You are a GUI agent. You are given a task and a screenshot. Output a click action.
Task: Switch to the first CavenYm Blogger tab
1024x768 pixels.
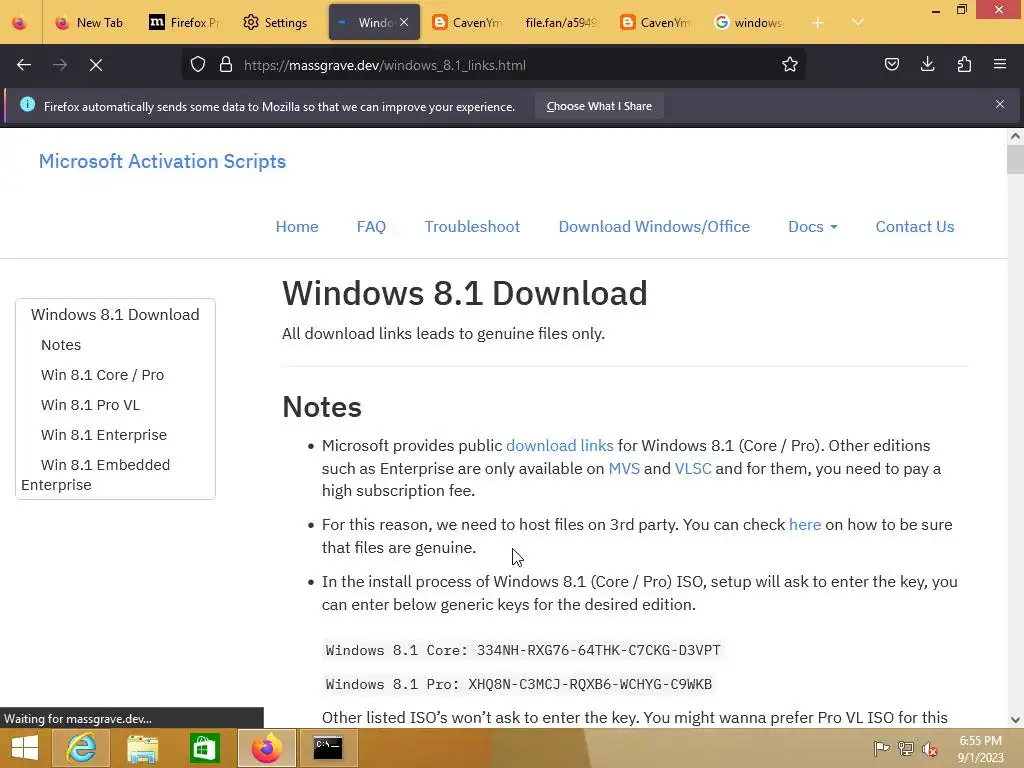468,22
